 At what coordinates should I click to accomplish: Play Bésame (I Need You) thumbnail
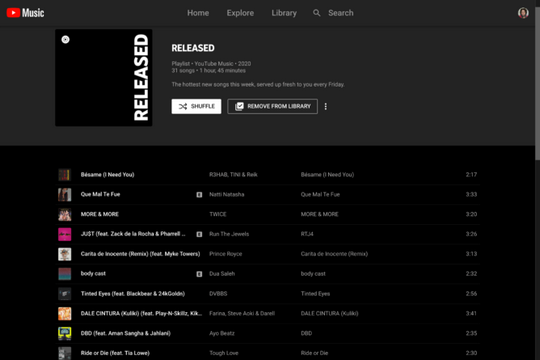65,175
